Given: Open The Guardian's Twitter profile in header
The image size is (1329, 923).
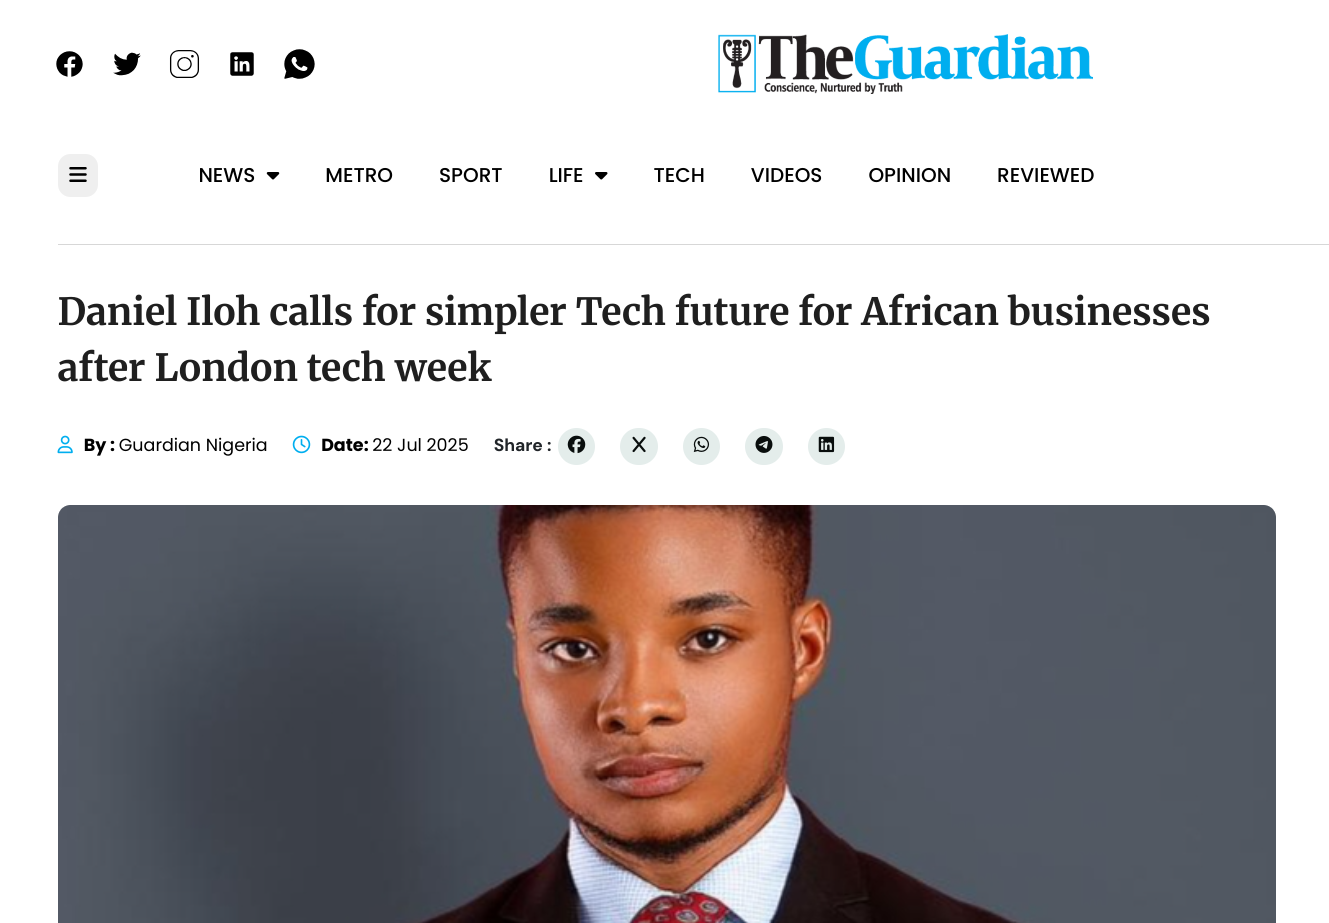Looking at the screenshot, I should 127,64.
